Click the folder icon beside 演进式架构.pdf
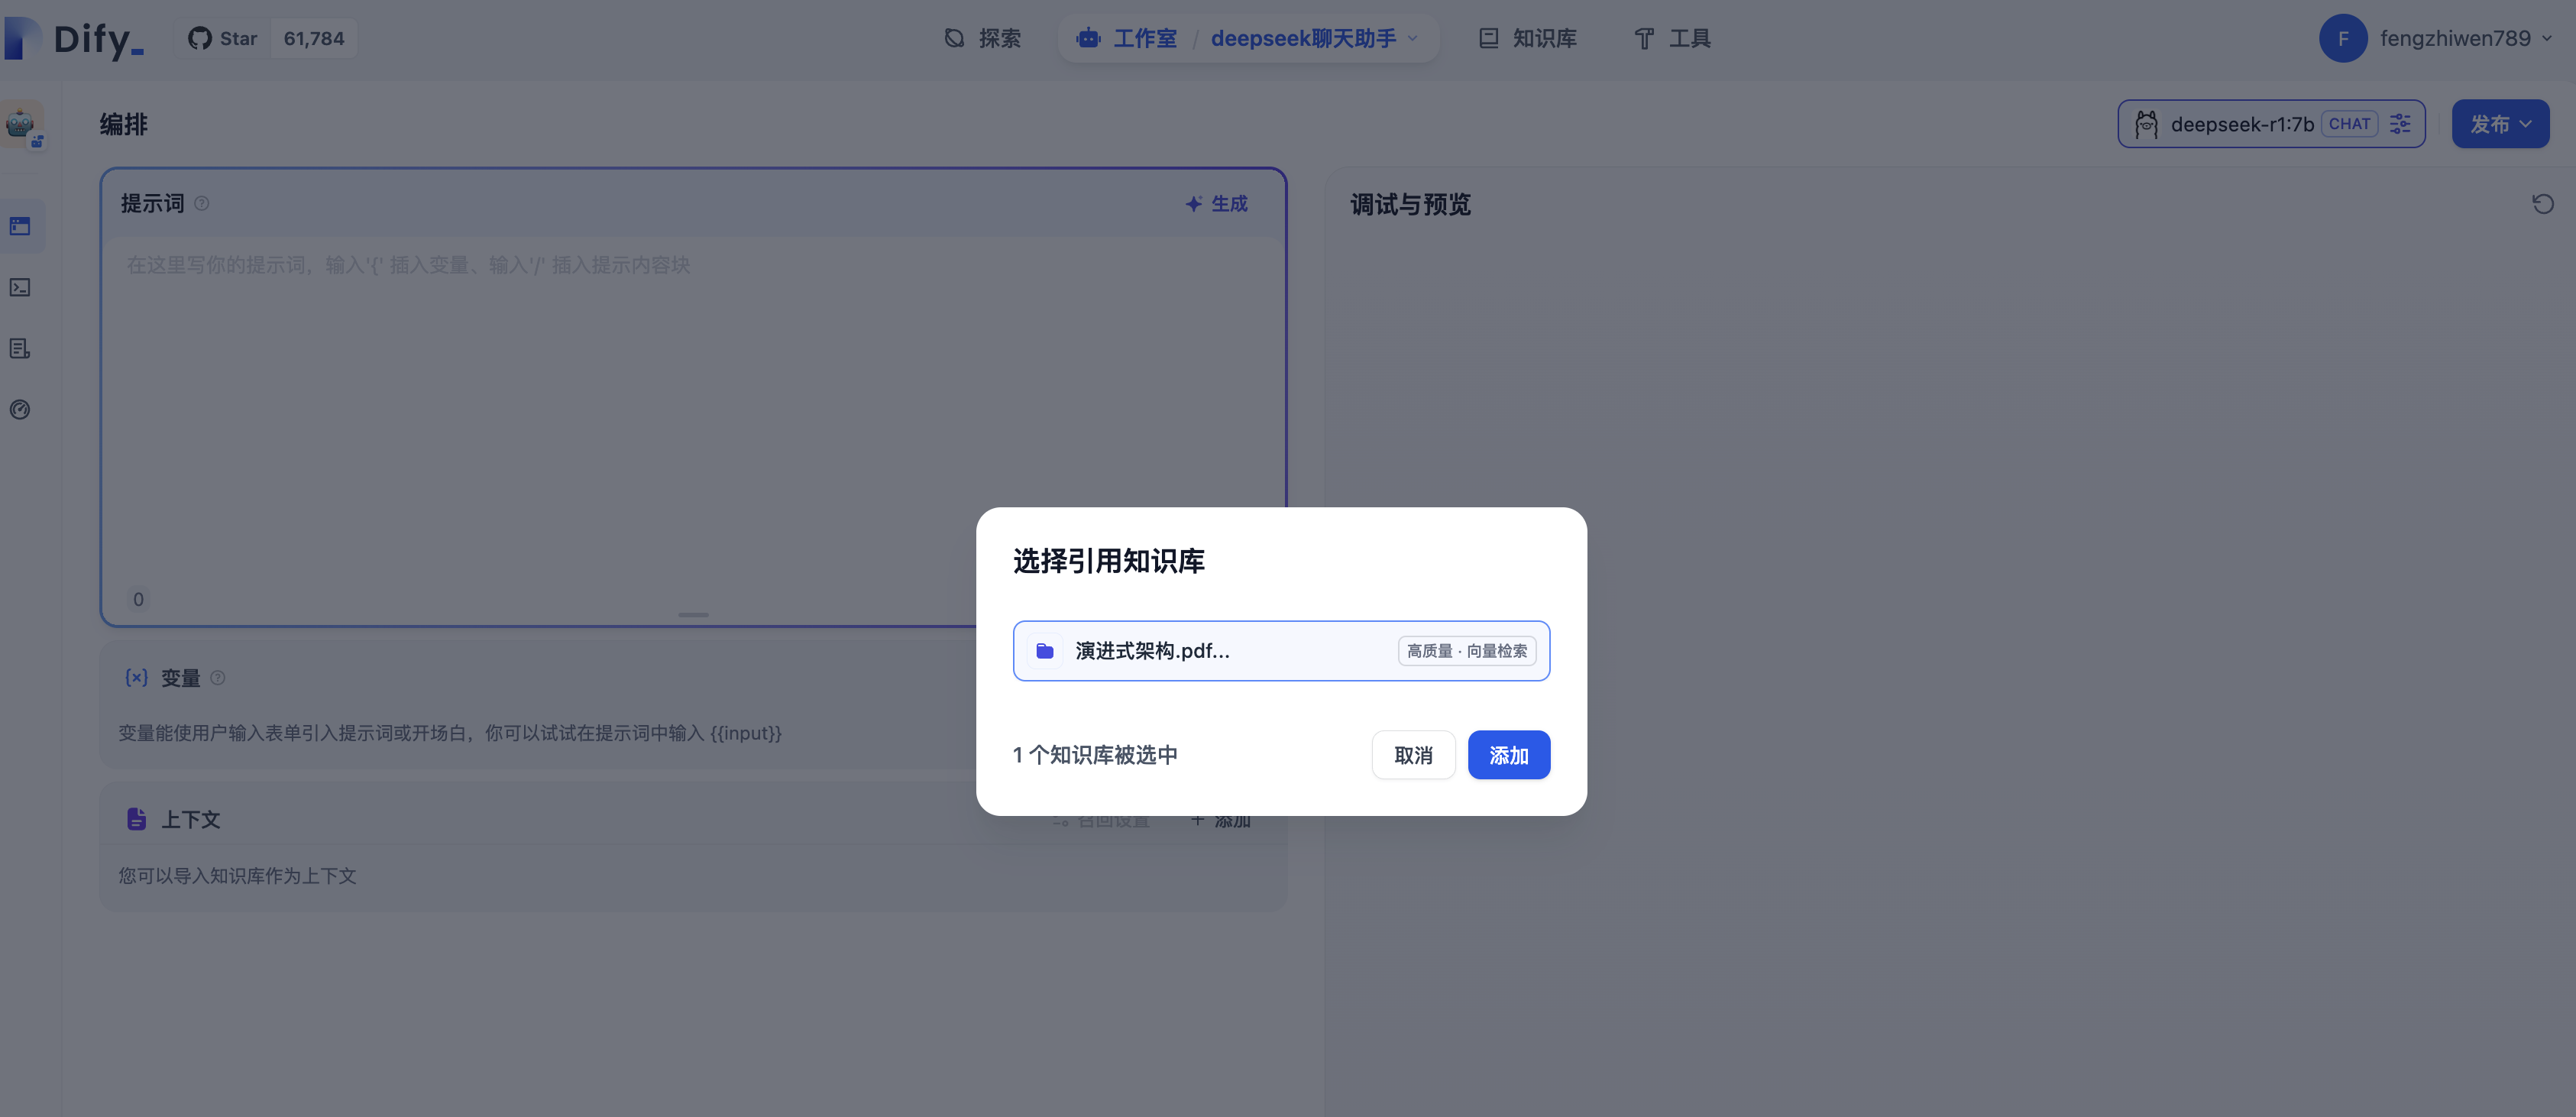 pyautogui.click(x=1044, y=651)
